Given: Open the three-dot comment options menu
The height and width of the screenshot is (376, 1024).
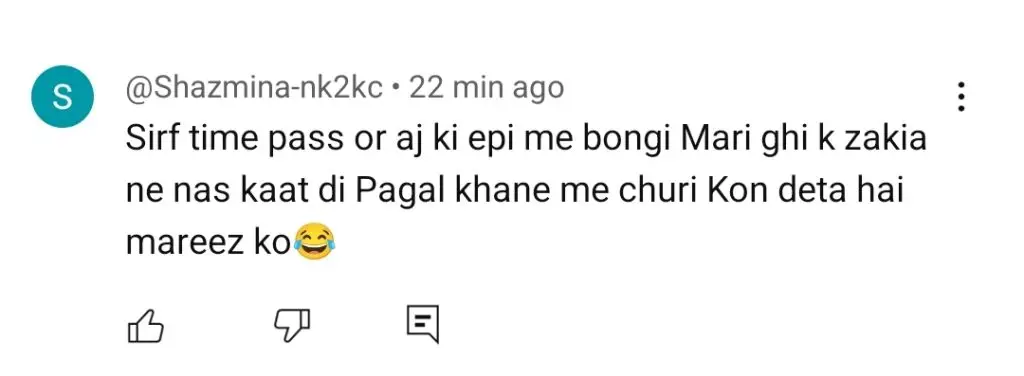Looking at the screenshot, I should pyautogui.click(x=961, y=97).
